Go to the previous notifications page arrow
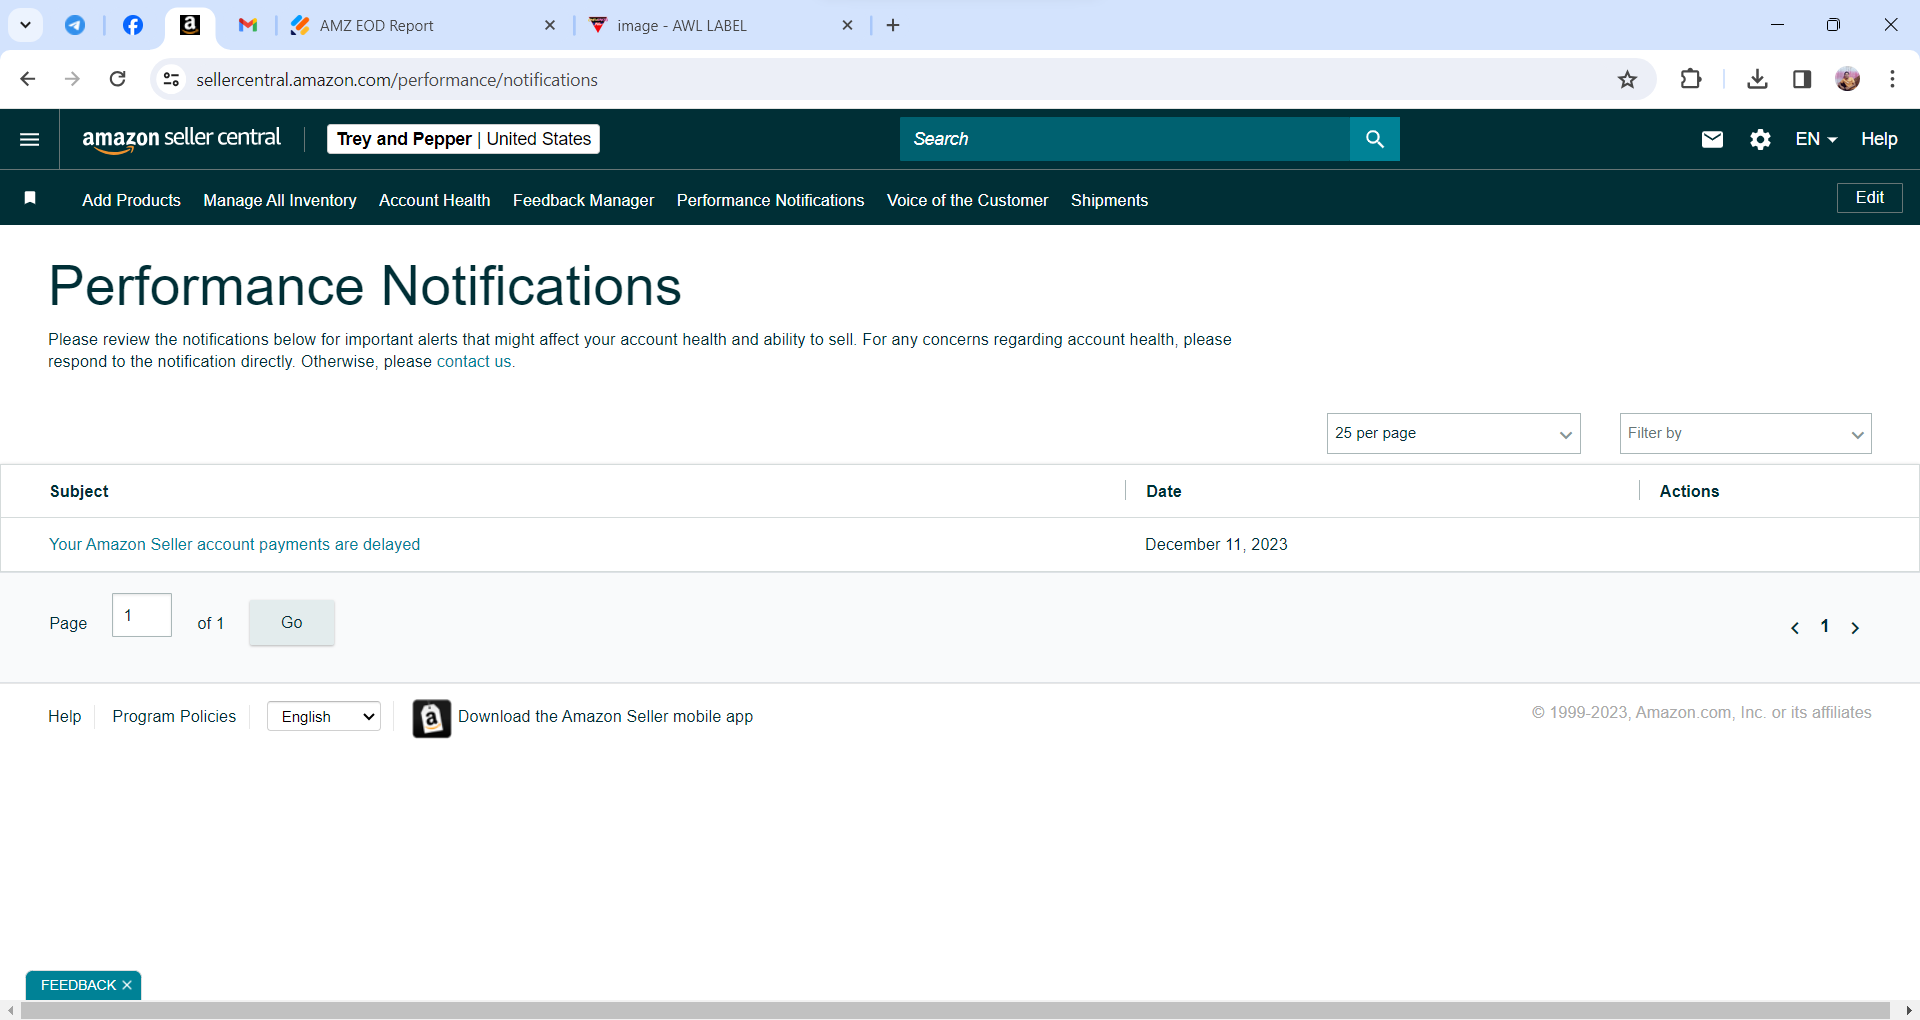 pos(1795,628)
